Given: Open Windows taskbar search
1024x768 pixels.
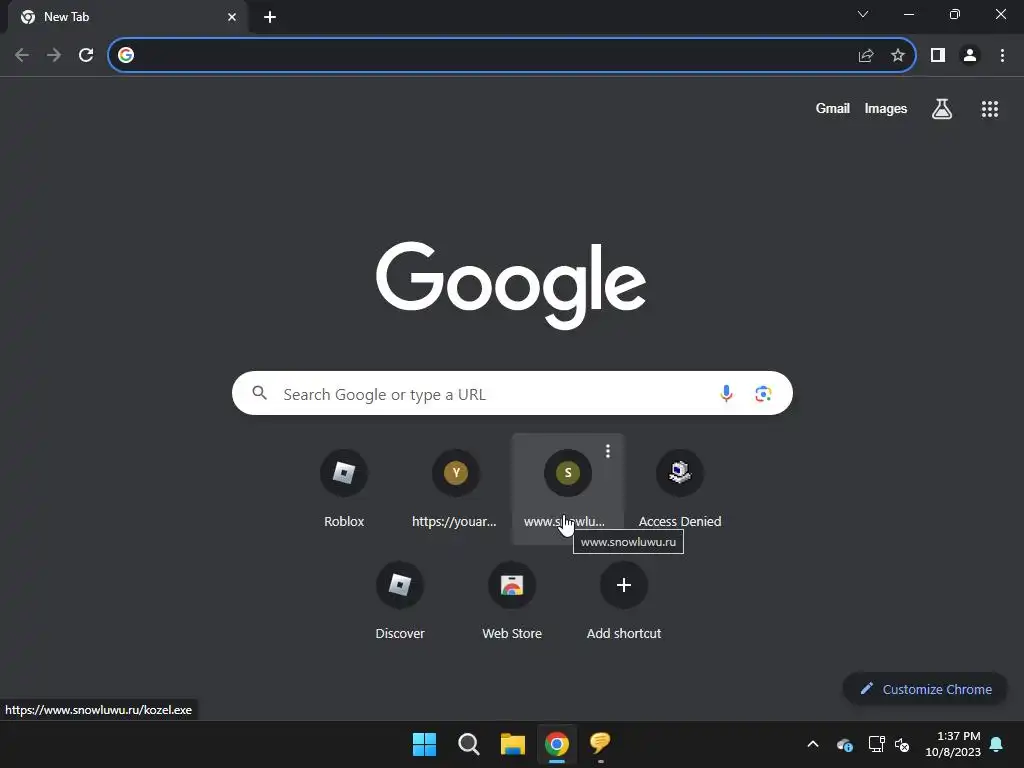Looking at the screenshot, I should (469, 744).
